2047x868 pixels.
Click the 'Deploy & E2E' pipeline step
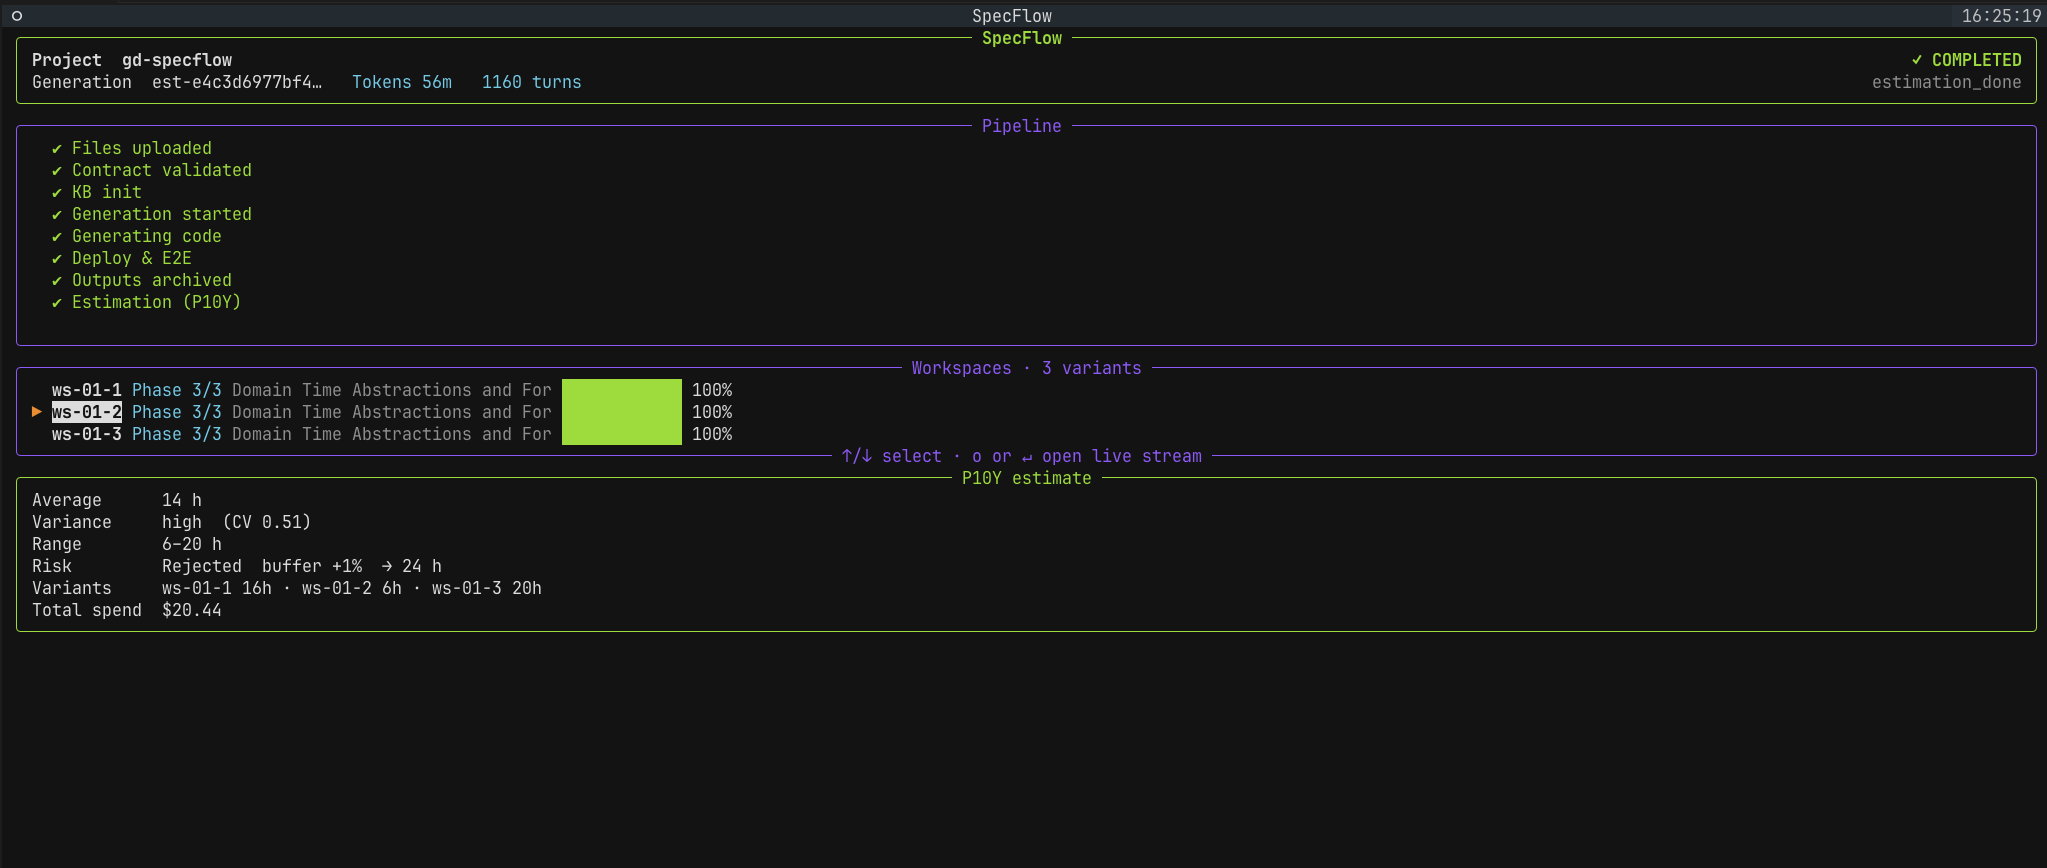tap(132, 258)
